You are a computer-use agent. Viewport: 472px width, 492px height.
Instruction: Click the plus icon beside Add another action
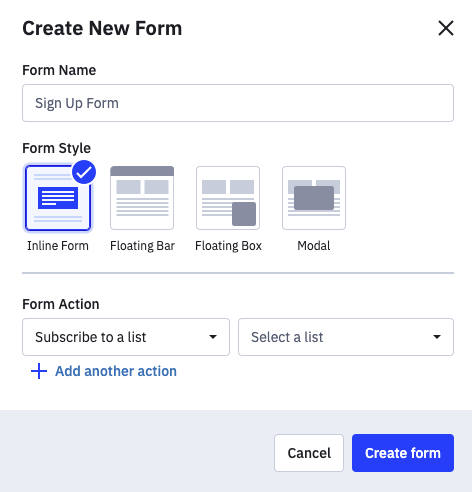(x=39, y=371)
